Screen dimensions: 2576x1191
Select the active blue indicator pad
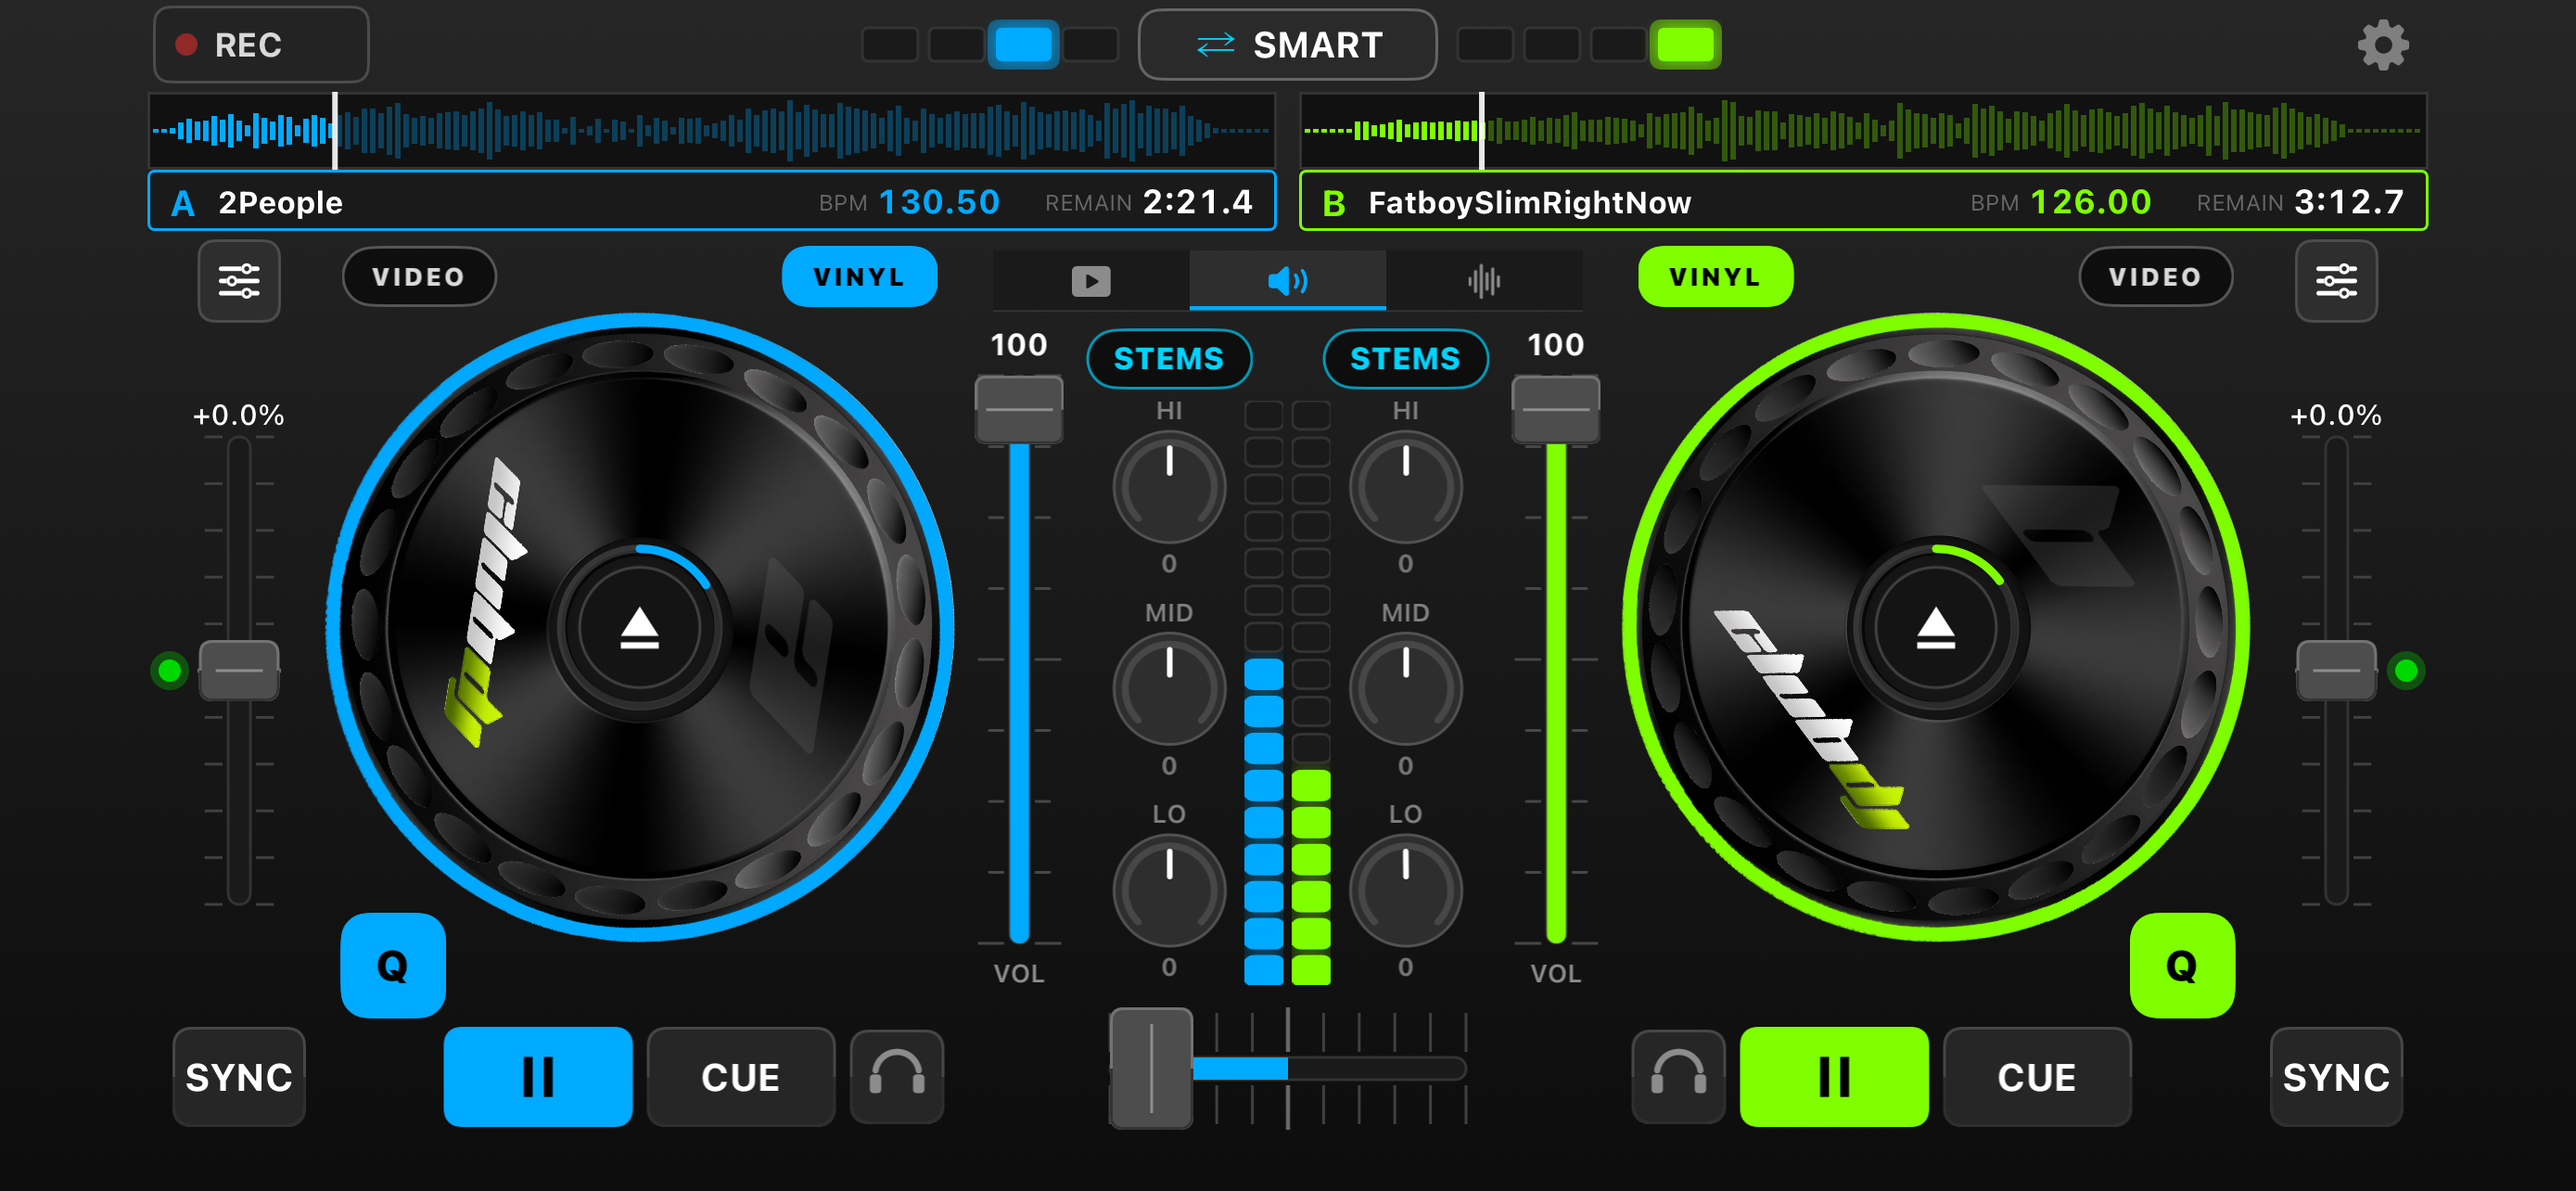click(x=1023, y=45)
